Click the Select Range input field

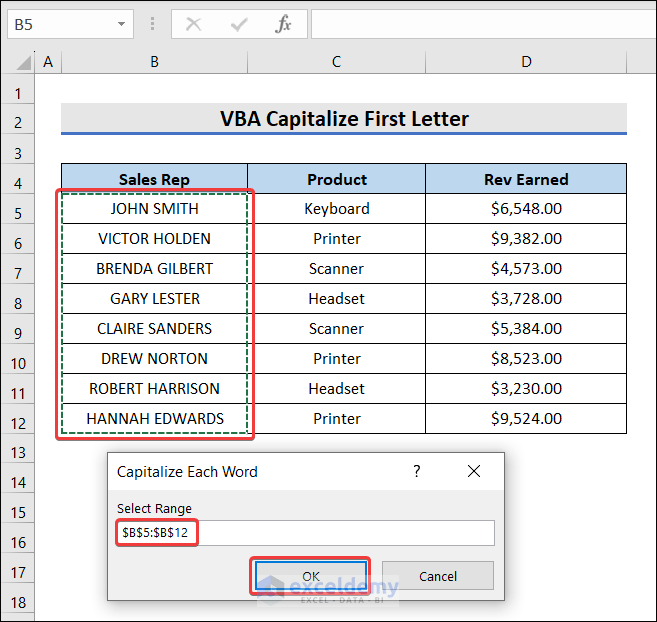tap(305, 533)
